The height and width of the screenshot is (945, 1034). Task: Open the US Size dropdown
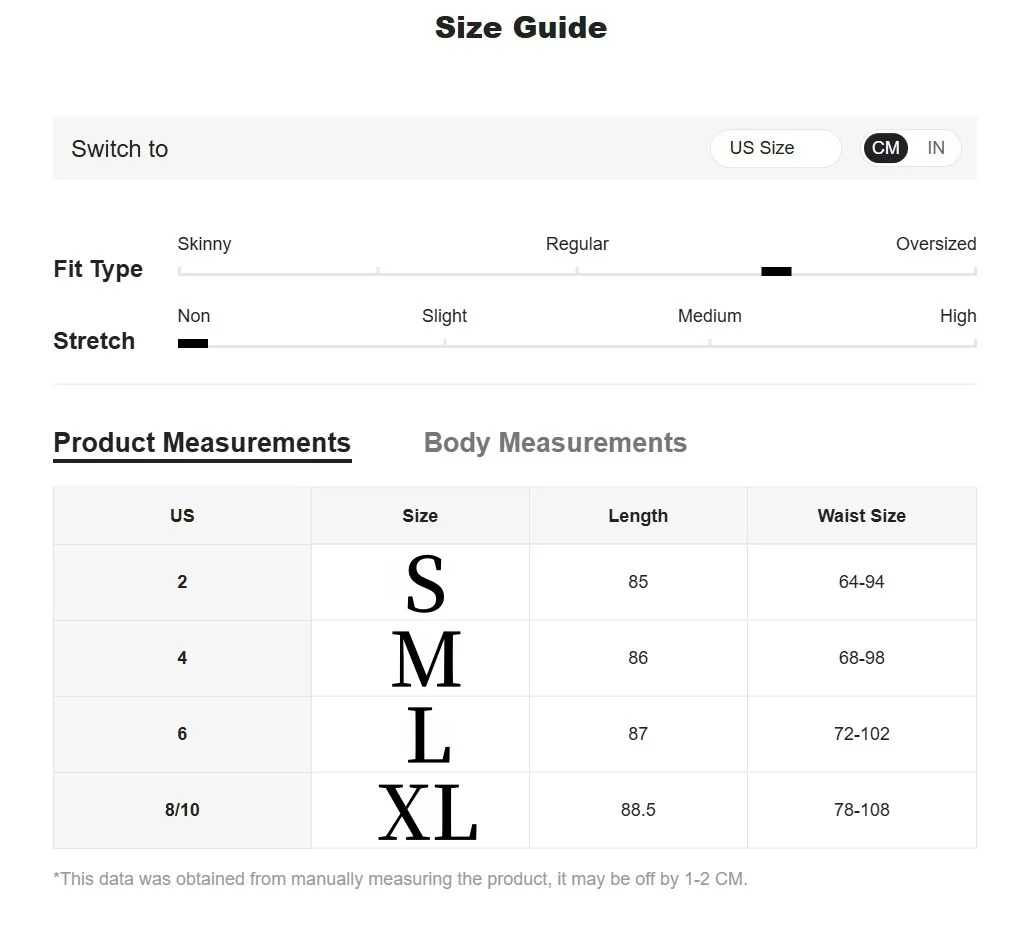tap(775, 148)
